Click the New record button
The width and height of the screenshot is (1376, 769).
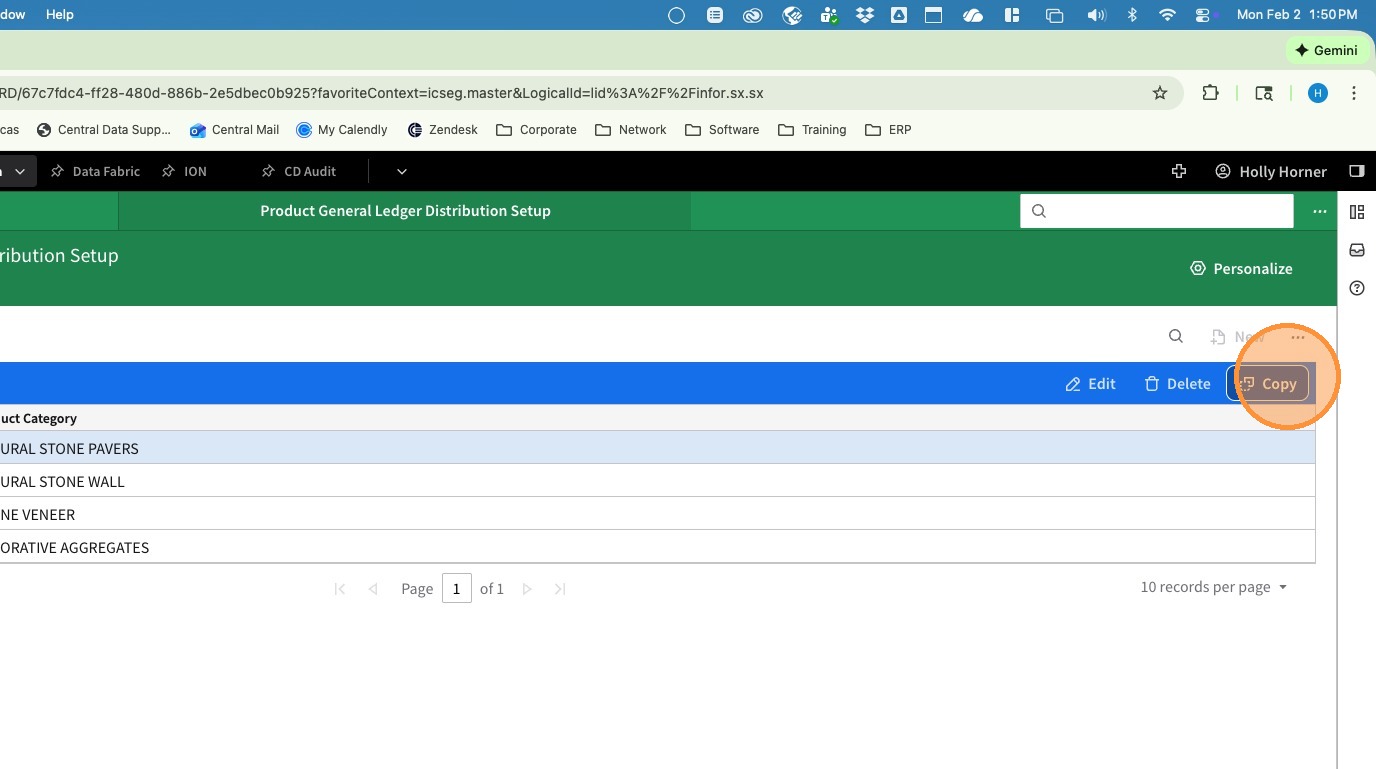click(1237, 337)
